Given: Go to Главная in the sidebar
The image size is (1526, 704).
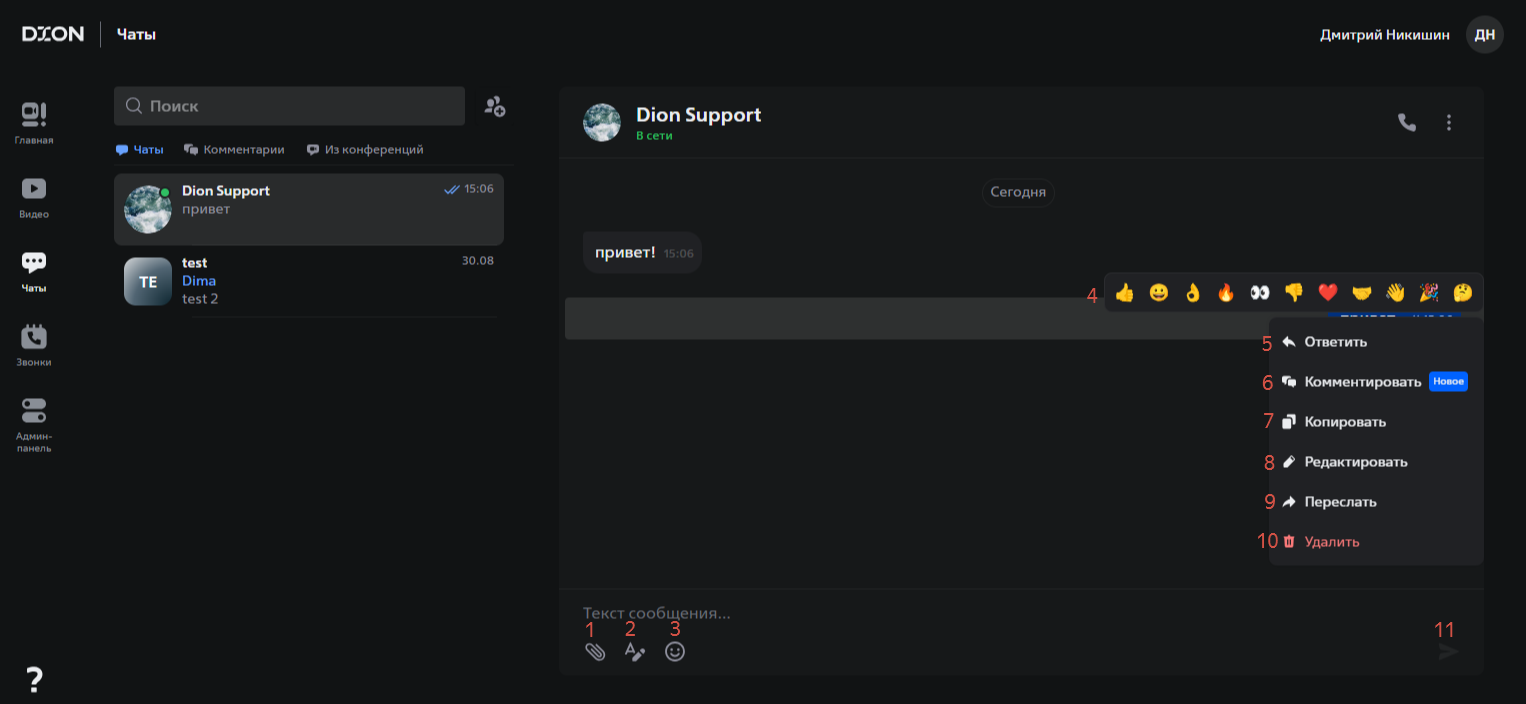Looking at the screenshot, I should coord(34,122).
